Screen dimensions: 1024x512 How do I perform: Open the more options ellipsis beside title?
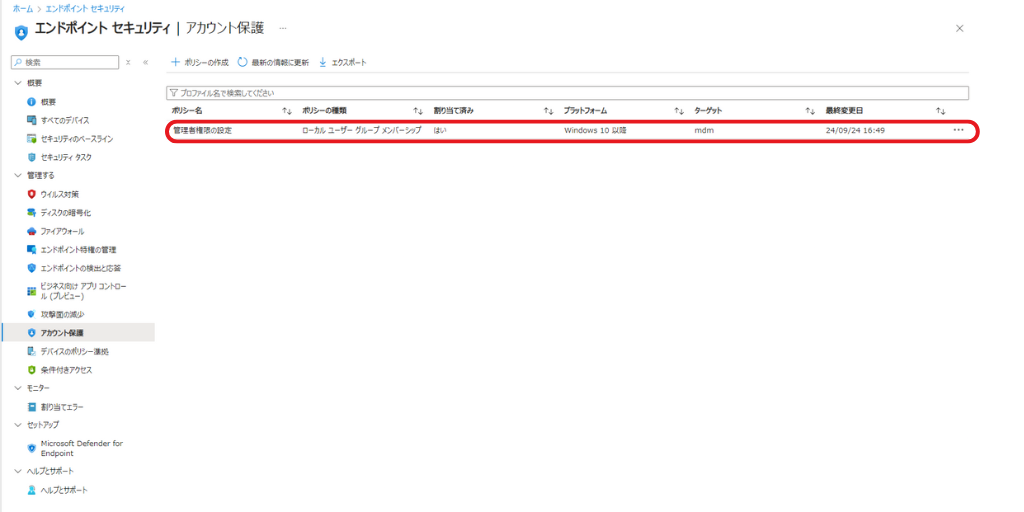[283, 28]
